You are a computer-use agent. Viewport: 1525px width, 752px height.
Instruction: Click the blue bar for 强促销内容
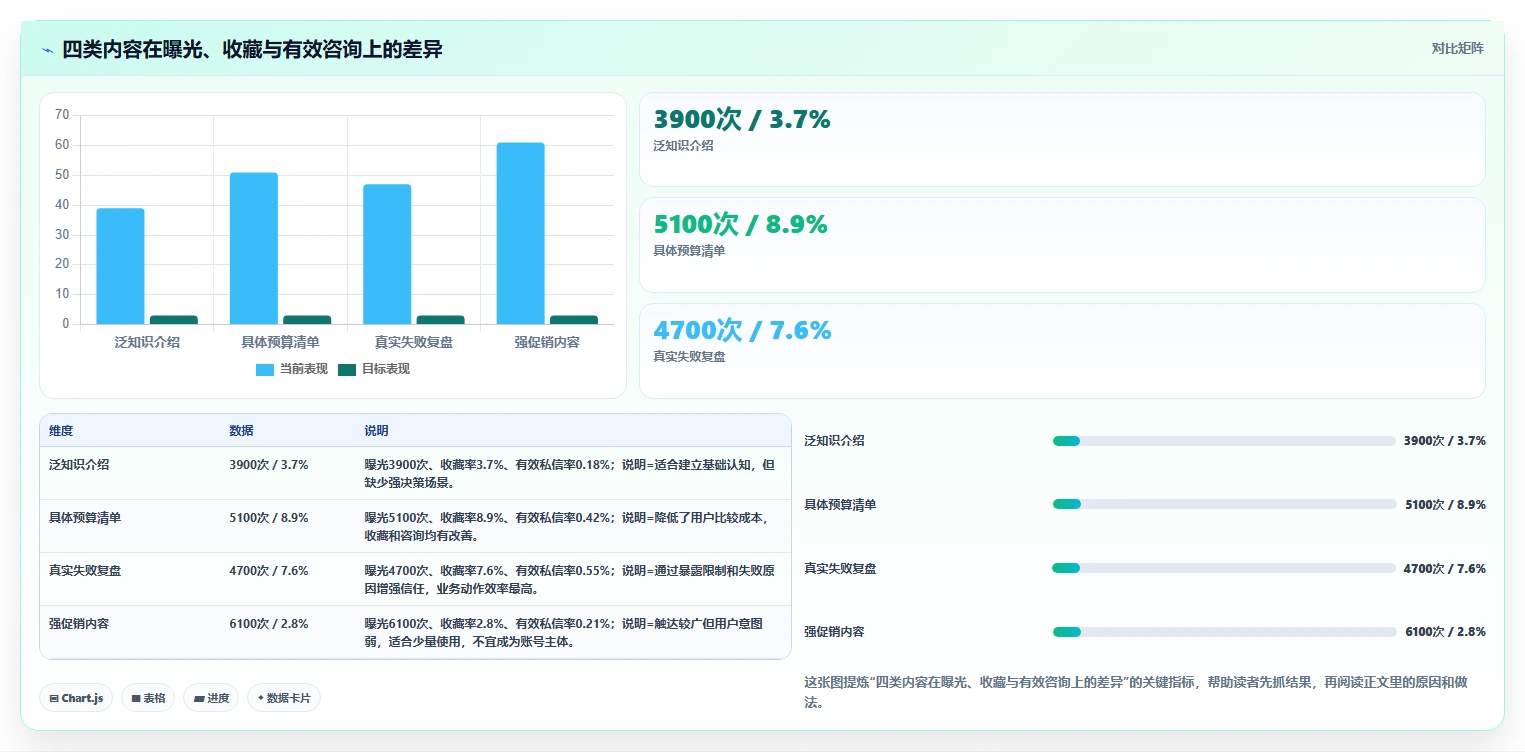(521, 233)
